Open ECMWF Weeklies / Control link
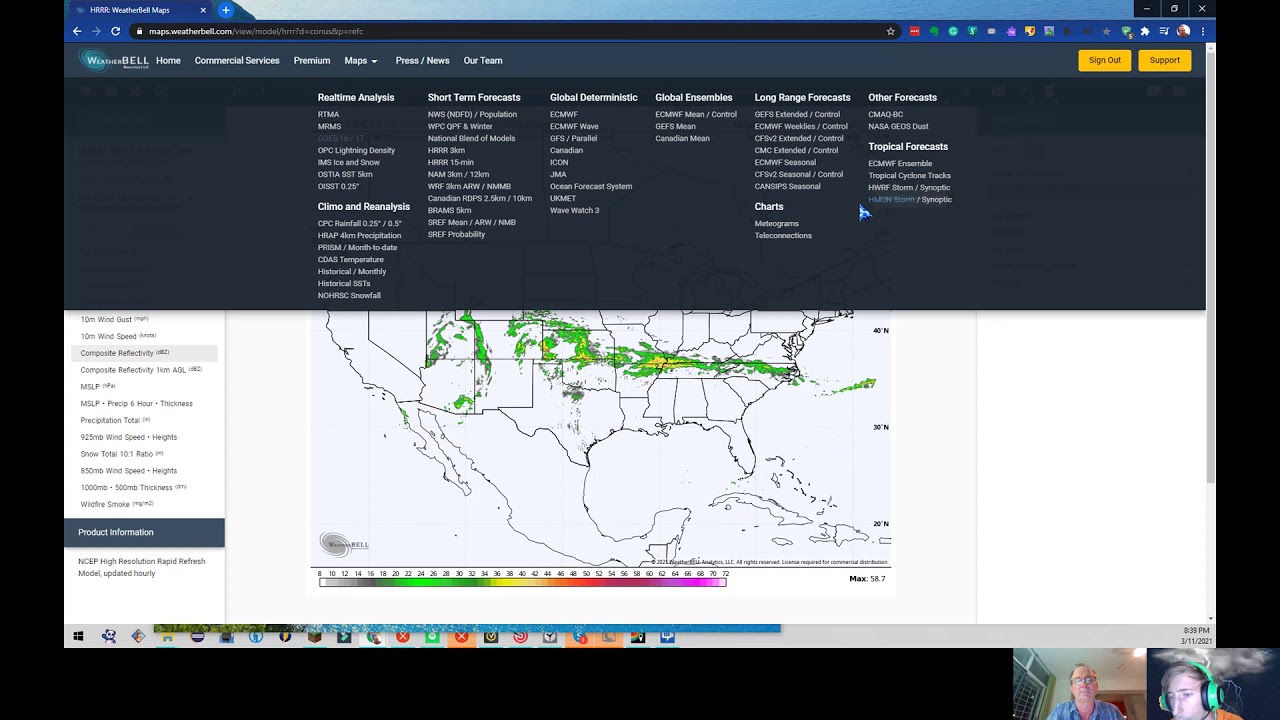Screen dimensions: 1280x720 801,126
